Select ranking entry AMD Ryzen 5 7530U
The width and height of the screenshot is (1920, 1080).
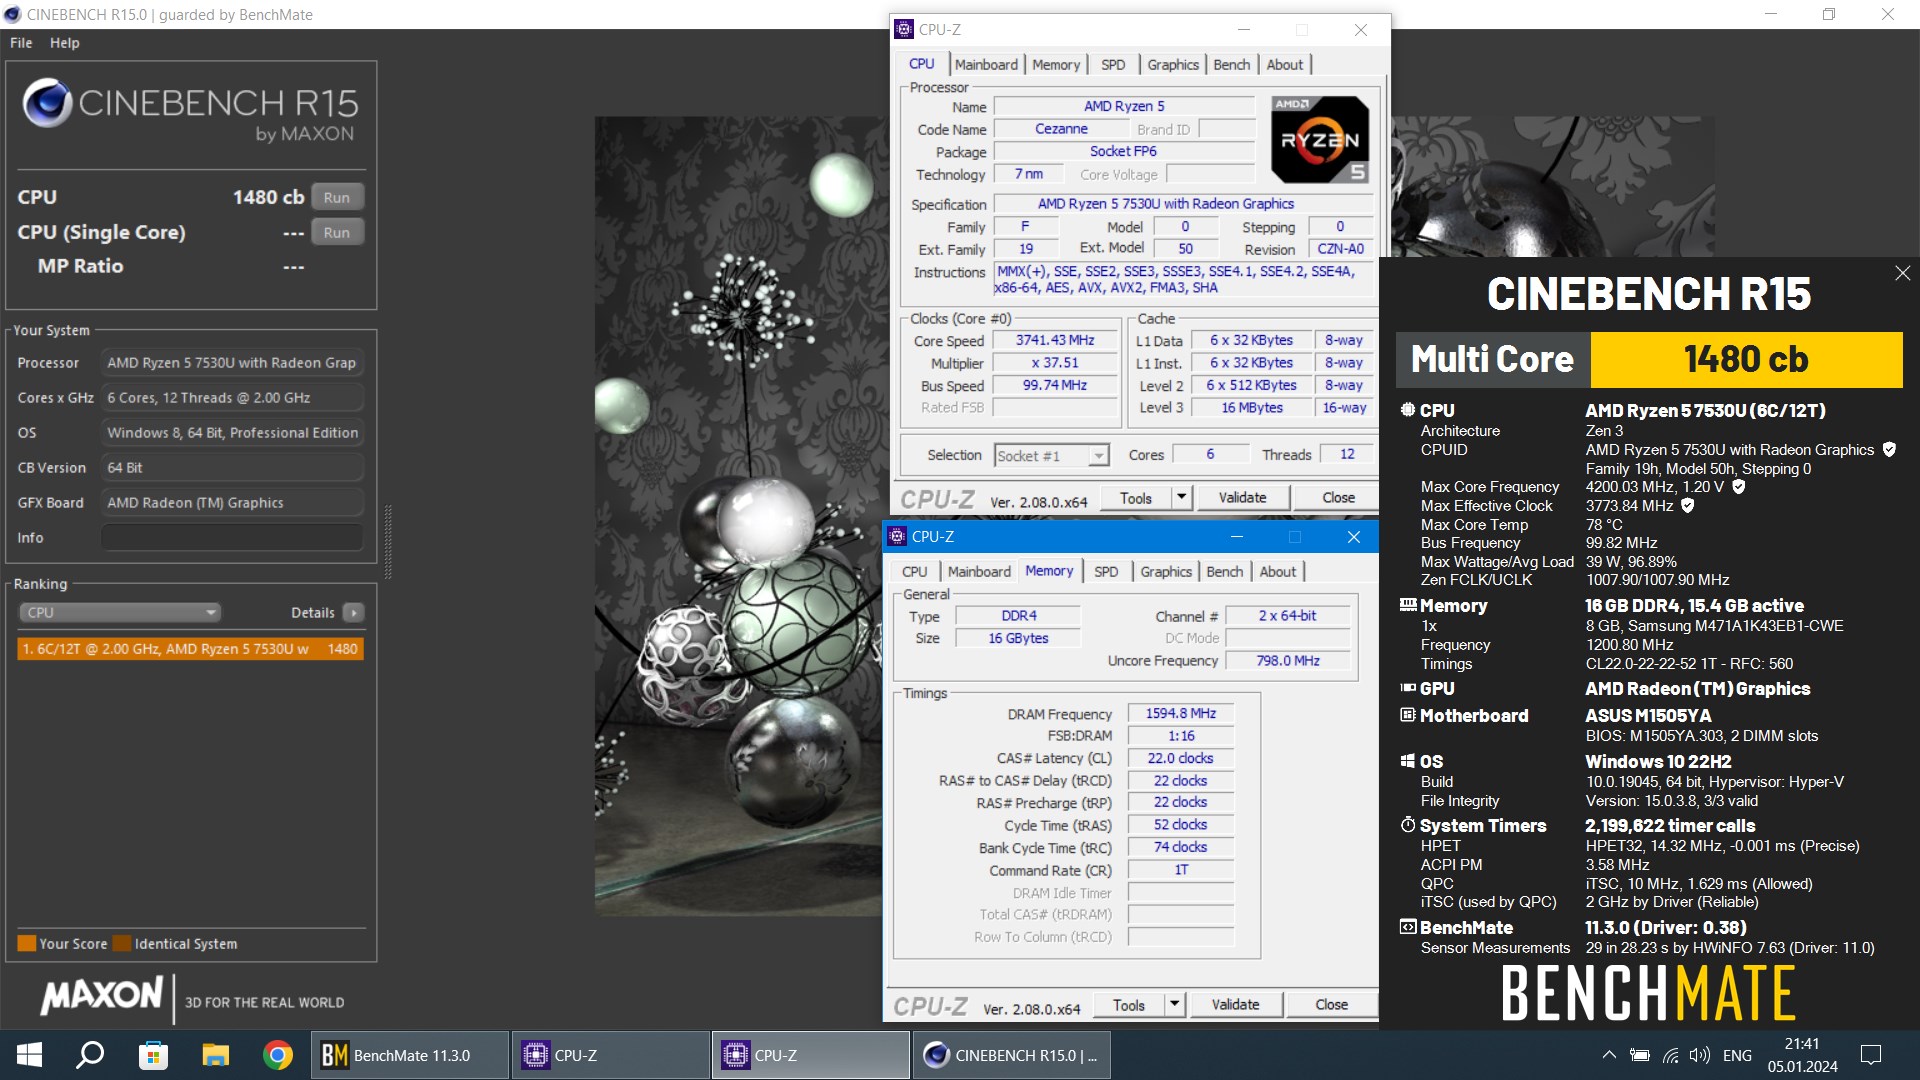(190, 649)
